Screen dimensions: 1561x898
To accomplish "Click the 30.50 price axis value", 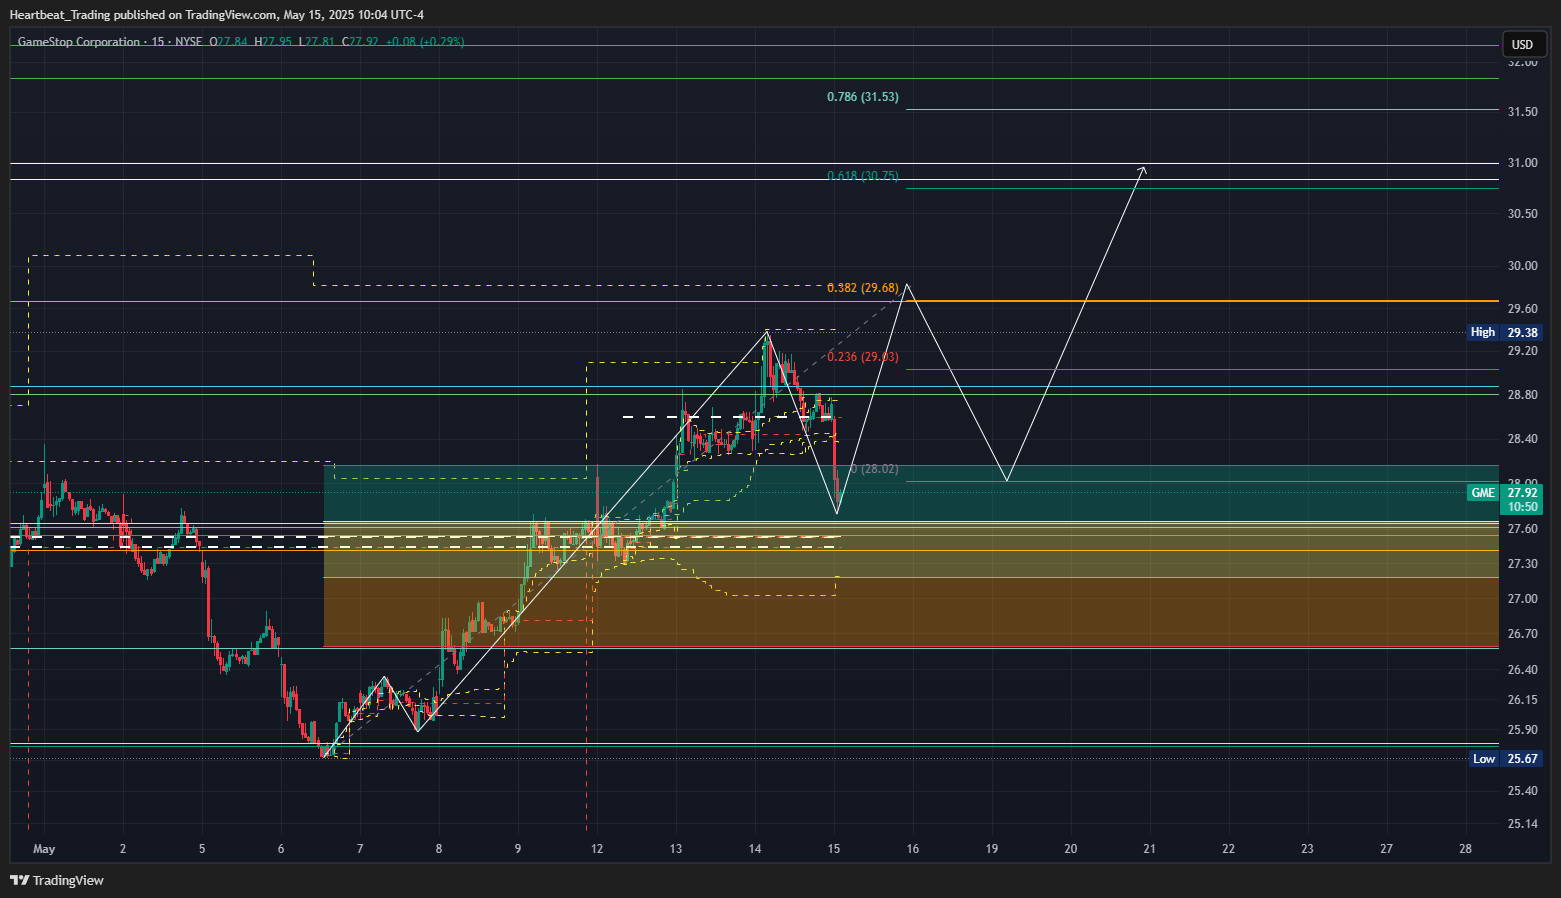I will (1522, 214).
